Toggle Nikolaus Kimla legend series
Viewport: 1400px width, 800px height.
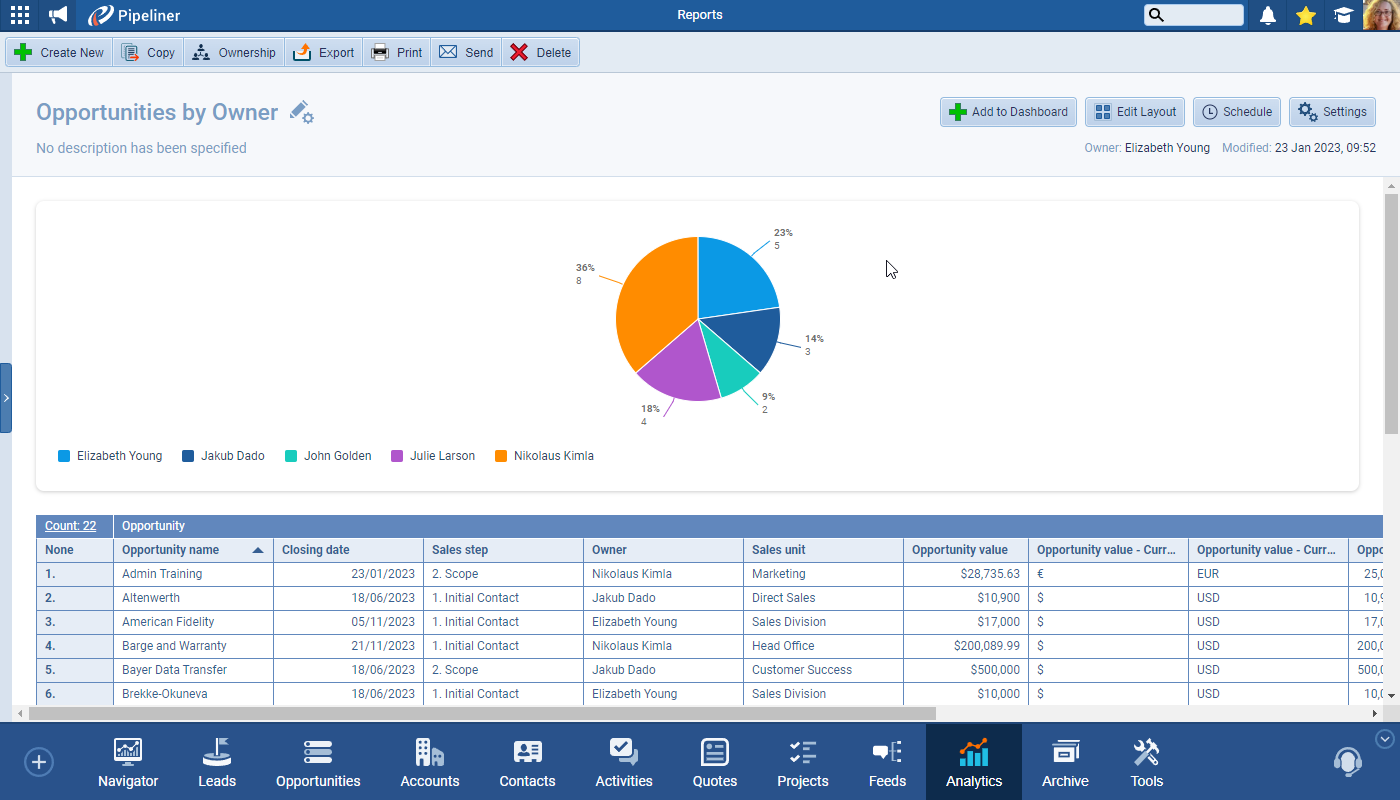pos(544,456)
